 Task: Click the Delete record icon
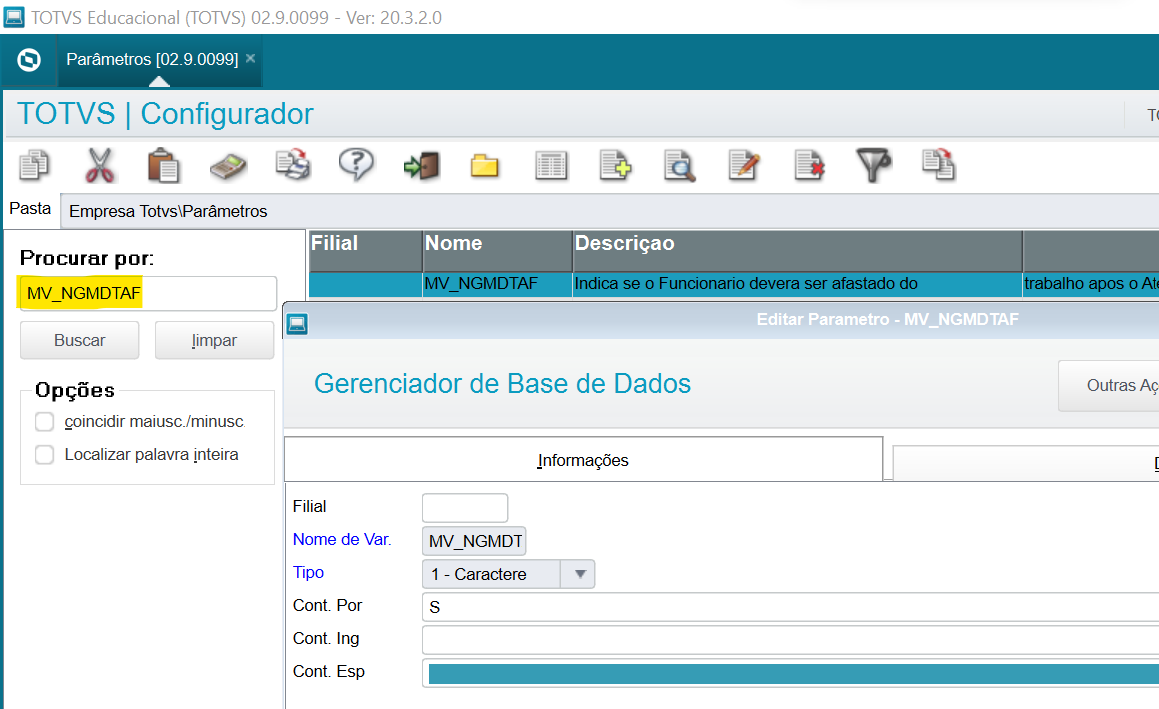[x=809, y=165]
